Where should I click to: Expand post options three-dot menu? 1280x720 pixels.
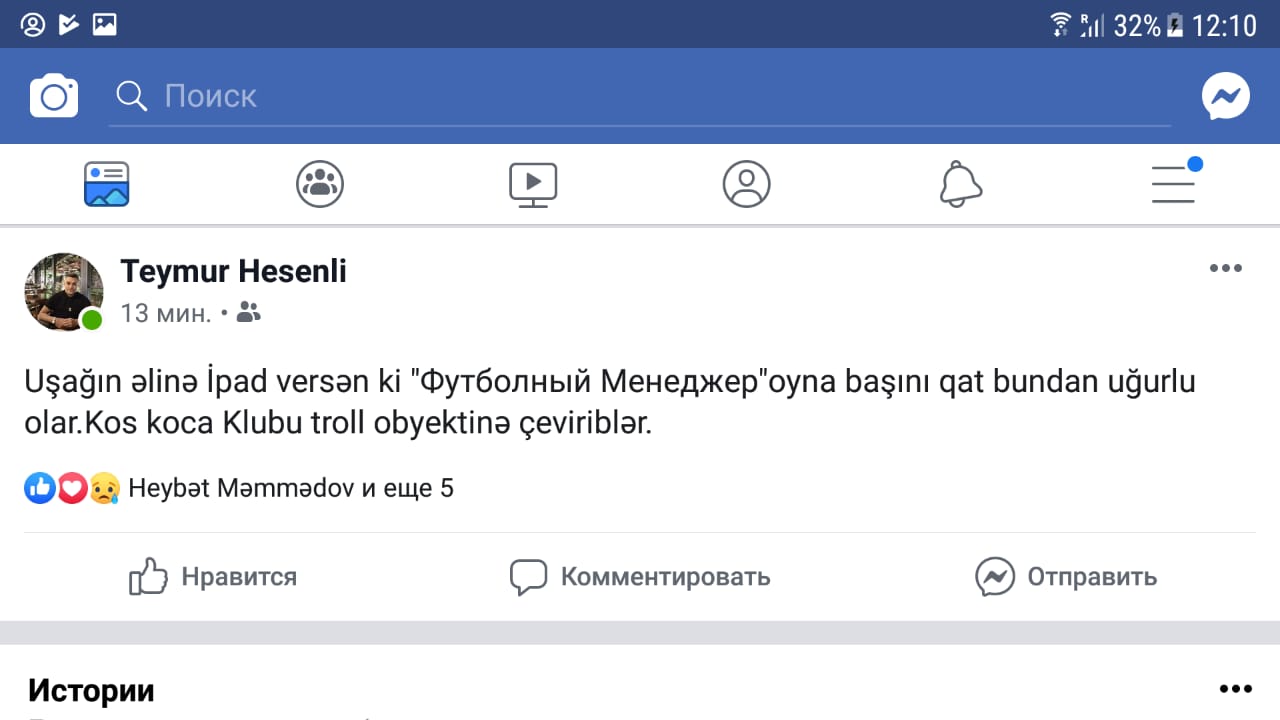click(1225, 268)
